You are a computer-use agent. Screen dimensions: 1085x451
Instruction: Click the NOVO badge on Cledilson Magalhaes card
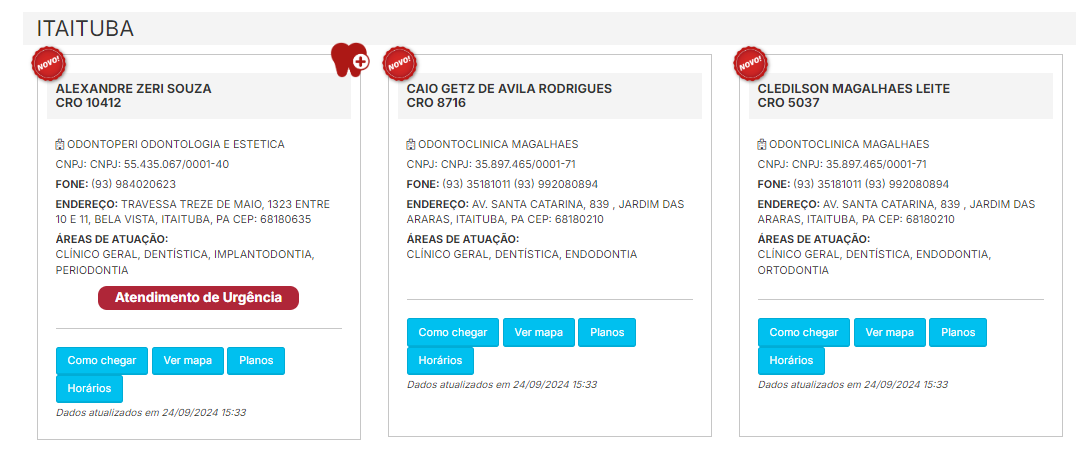click(x=751, y=63)
